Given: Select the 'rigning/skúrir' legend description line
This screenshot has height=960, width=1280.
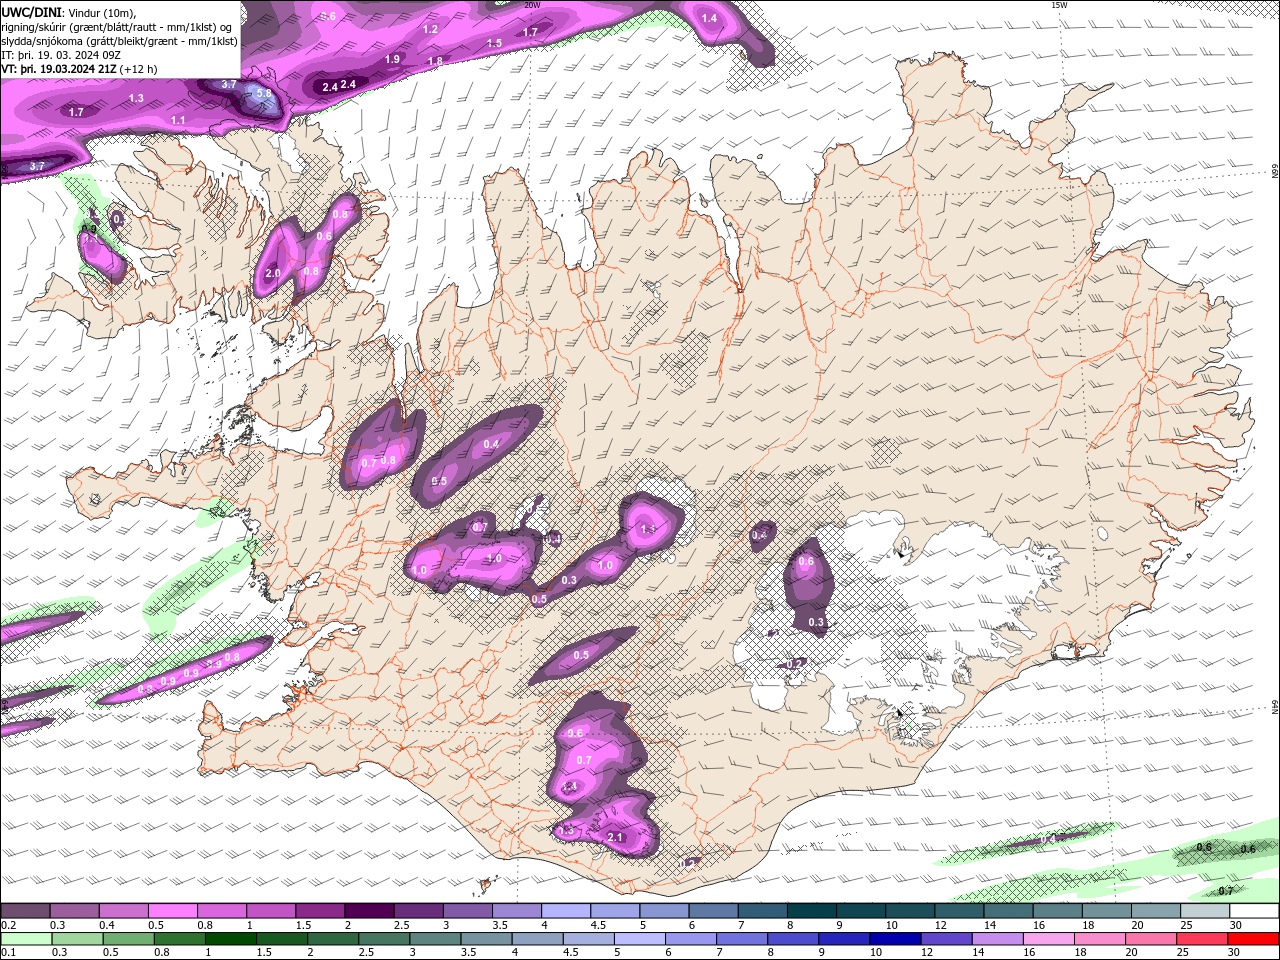Looking at the screenshot, I should [116, 27].
